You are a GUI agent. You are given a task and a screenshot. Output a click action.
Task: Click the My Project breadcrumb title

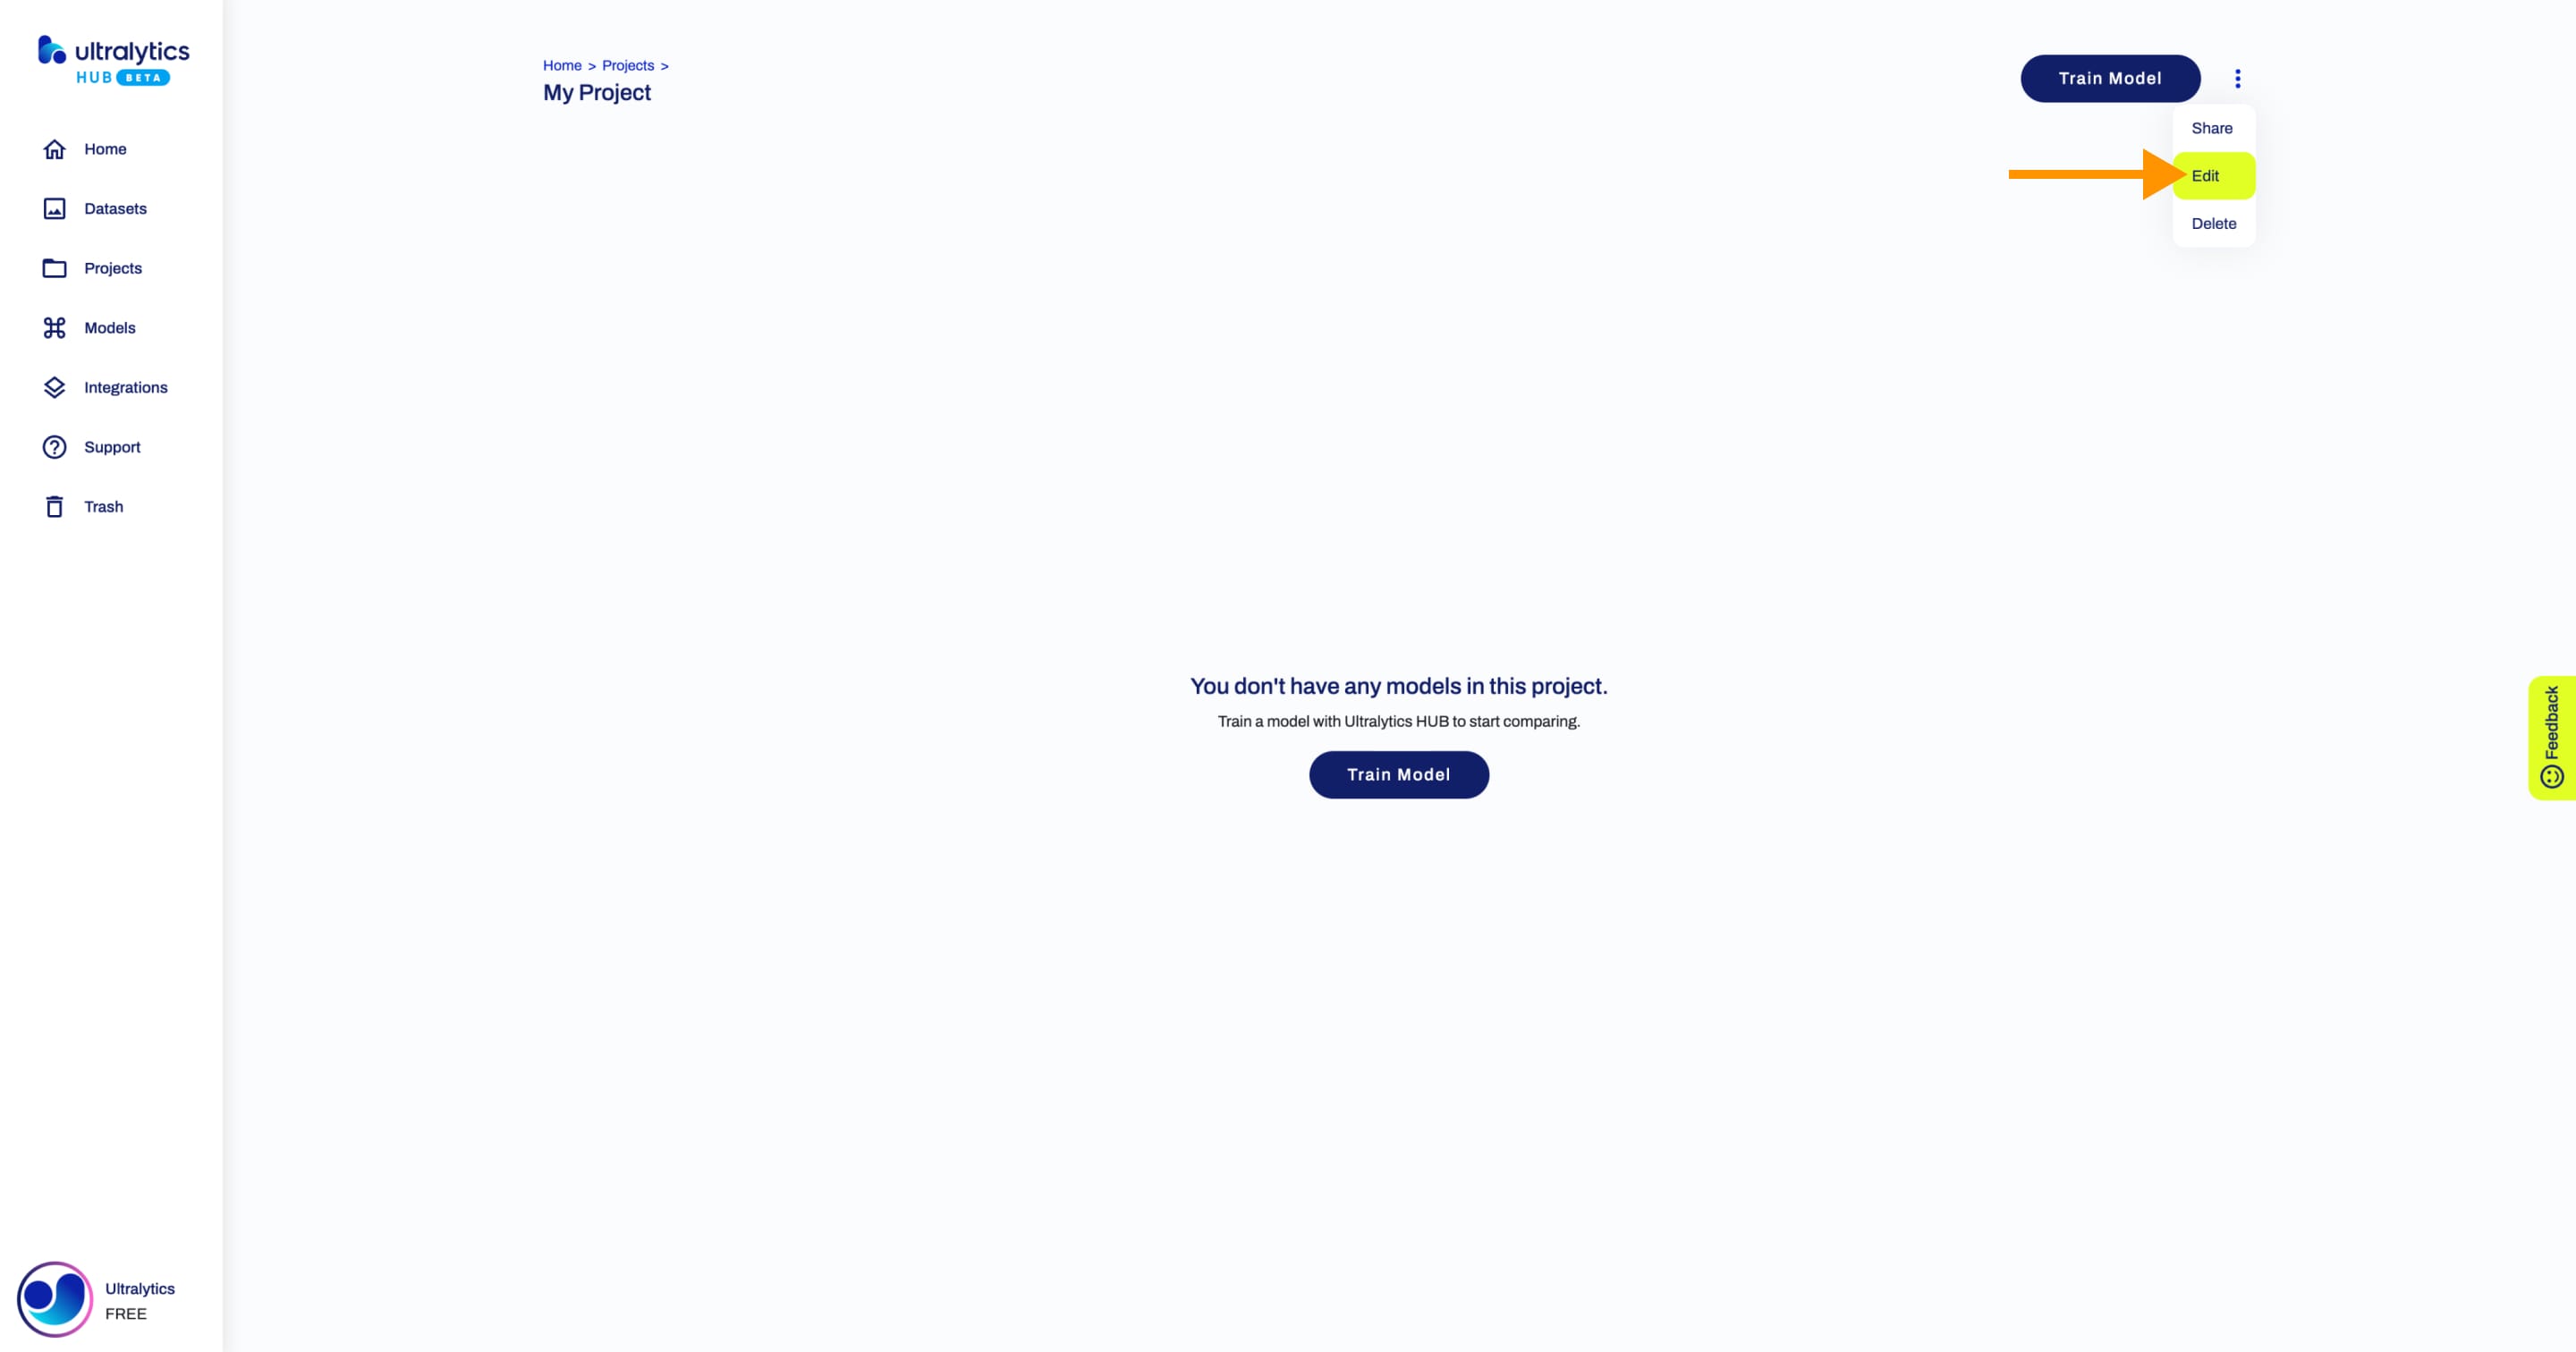597,90
